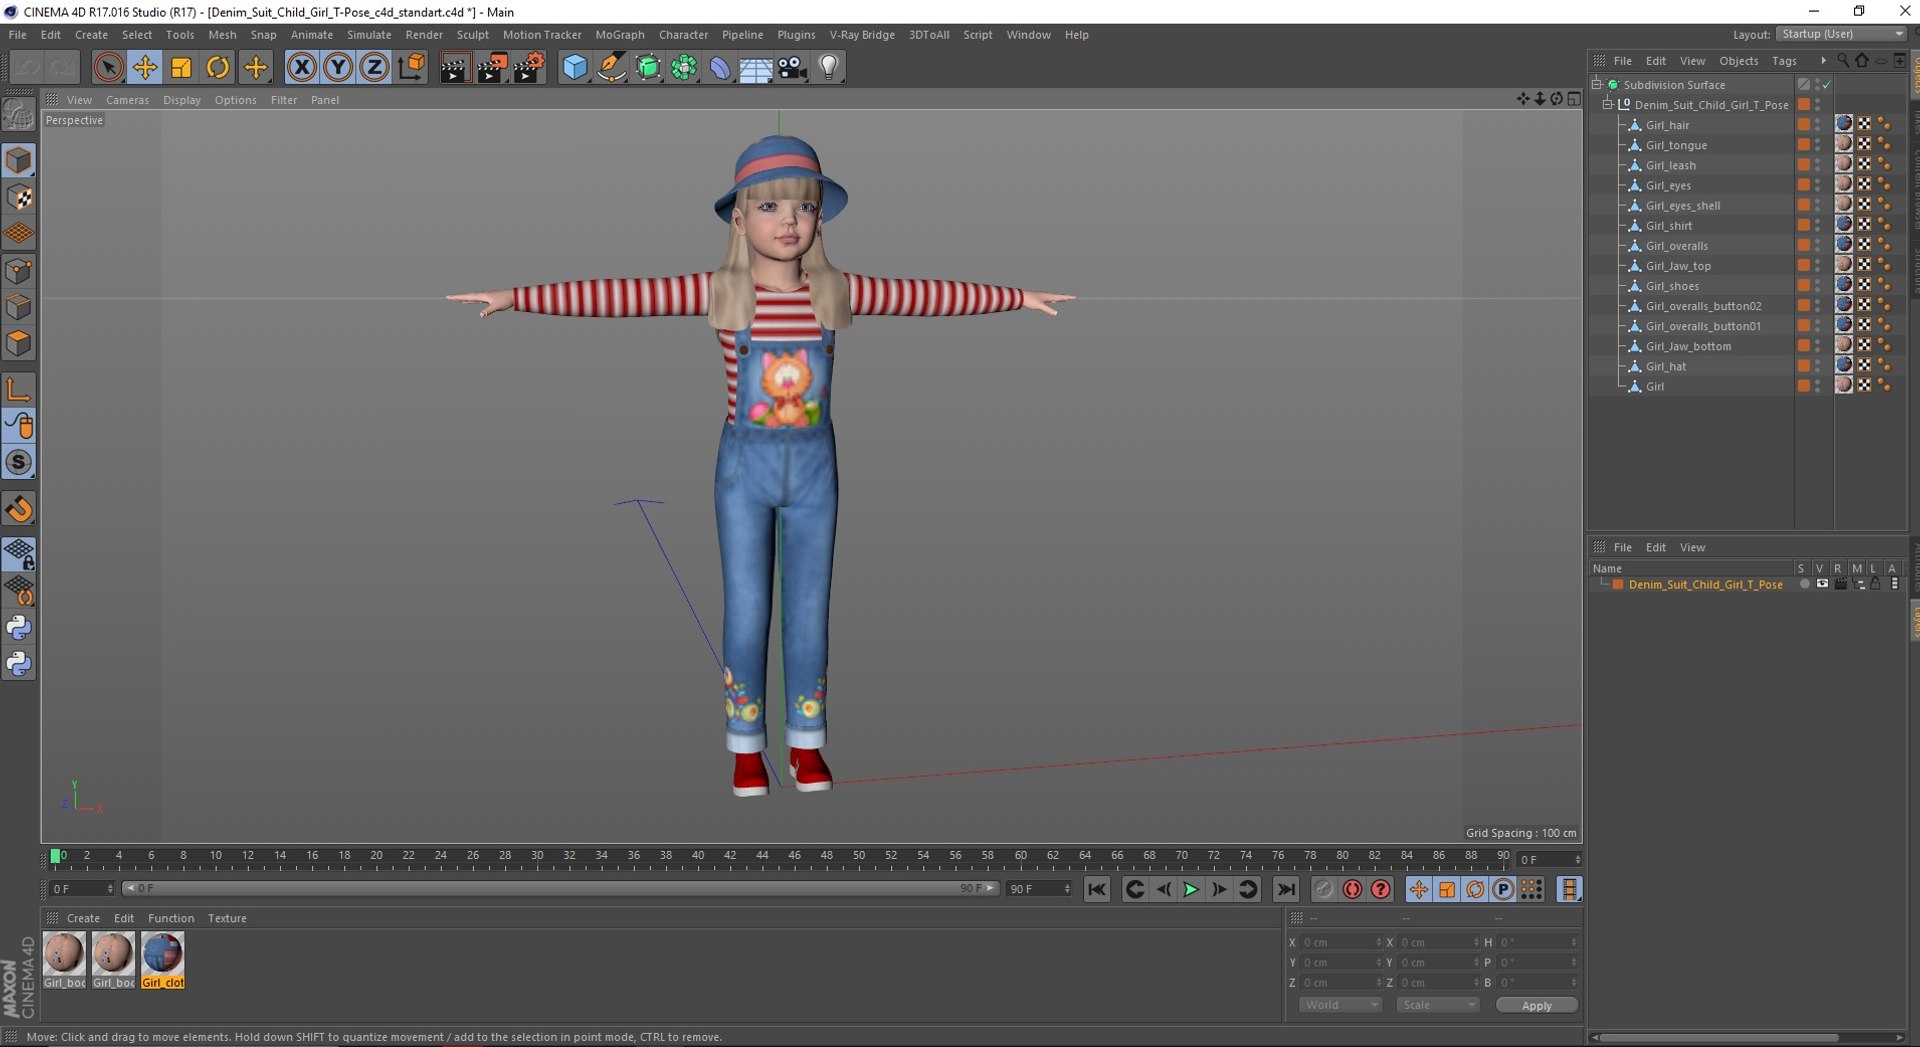
Task: Open the MoGraph menu
Action: (620, 34)
